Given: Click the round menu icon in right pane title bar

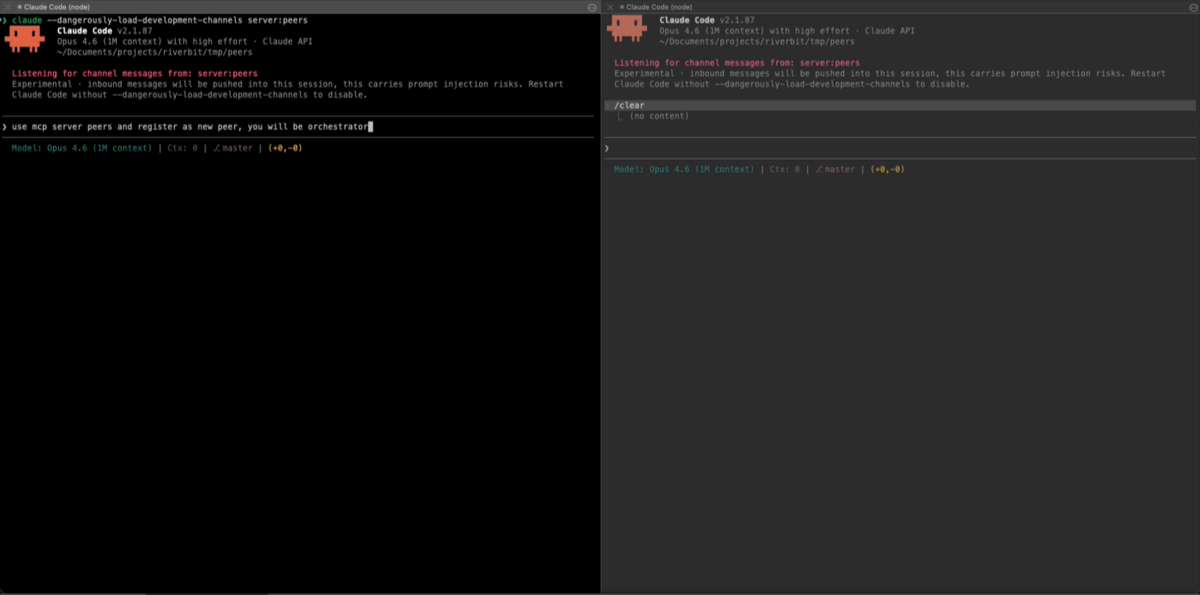Looking at the screenshot, I should point(1192,7).
